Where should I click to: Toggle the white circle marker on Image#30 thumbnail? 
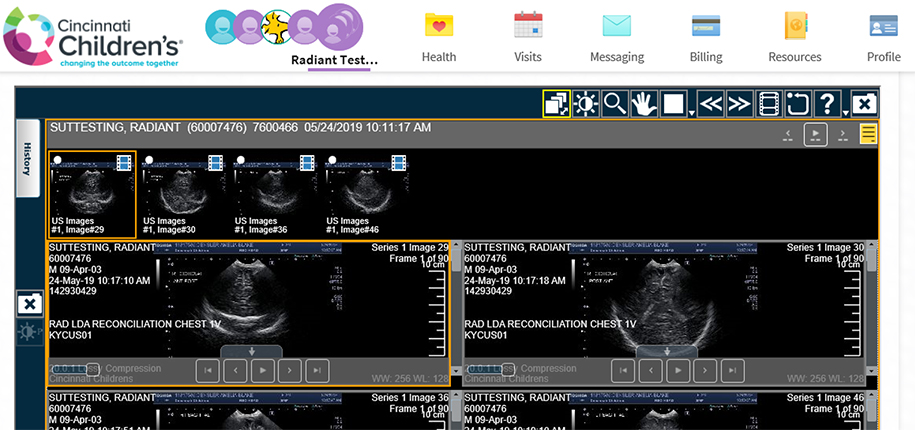pyautogui.click(x=149, y=160)
